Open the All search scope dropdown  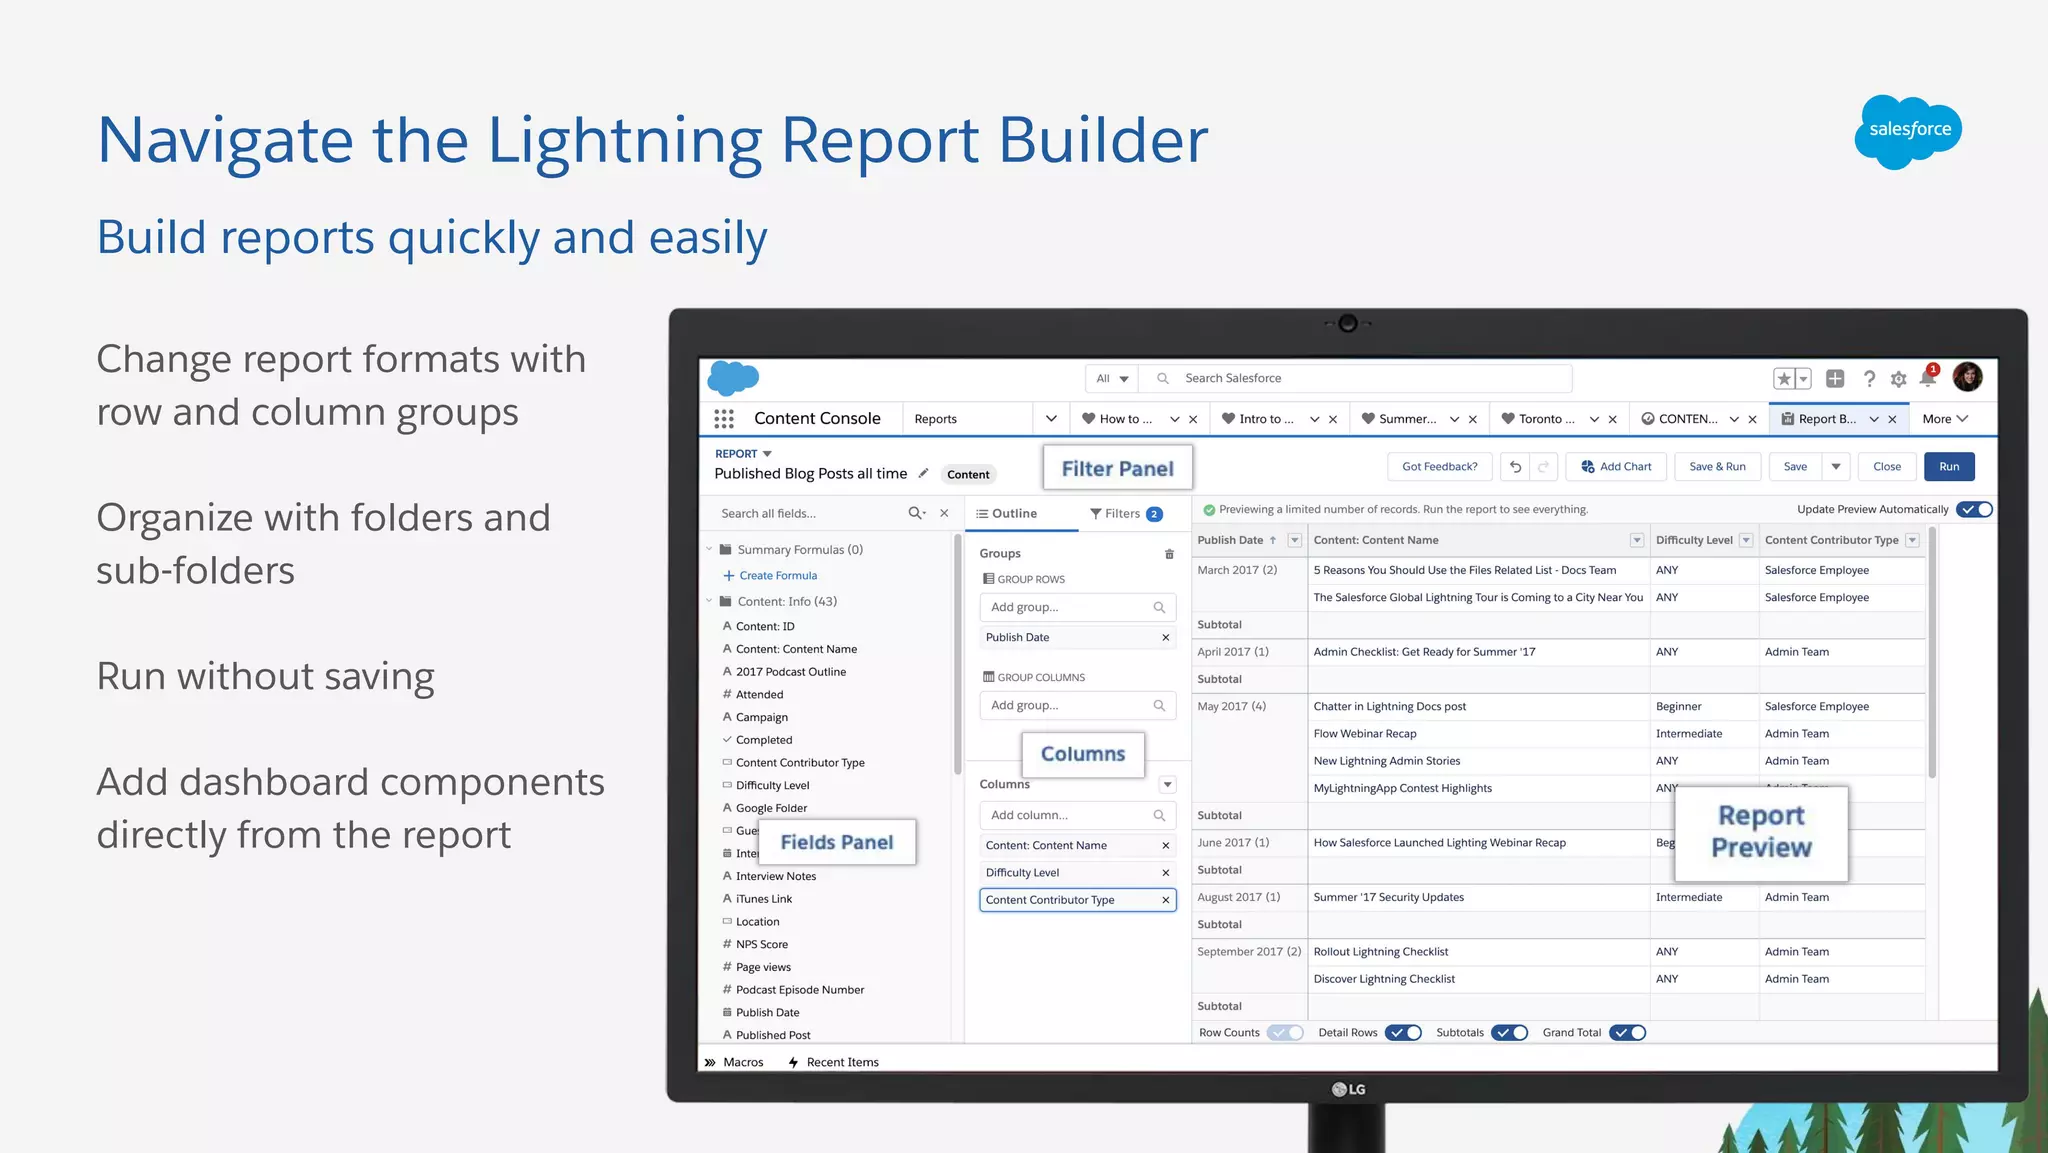[x=1112, y=379]
